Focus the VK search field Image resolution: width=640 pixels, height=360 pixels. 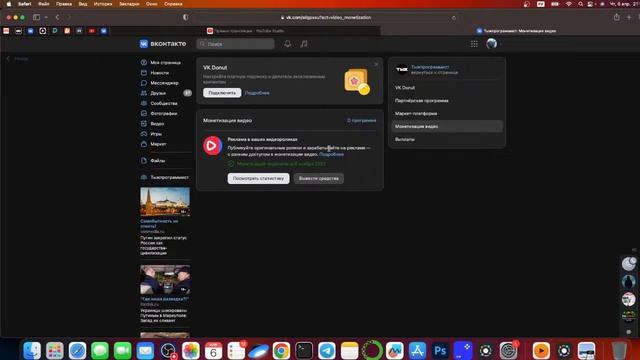tap(236, 44)
